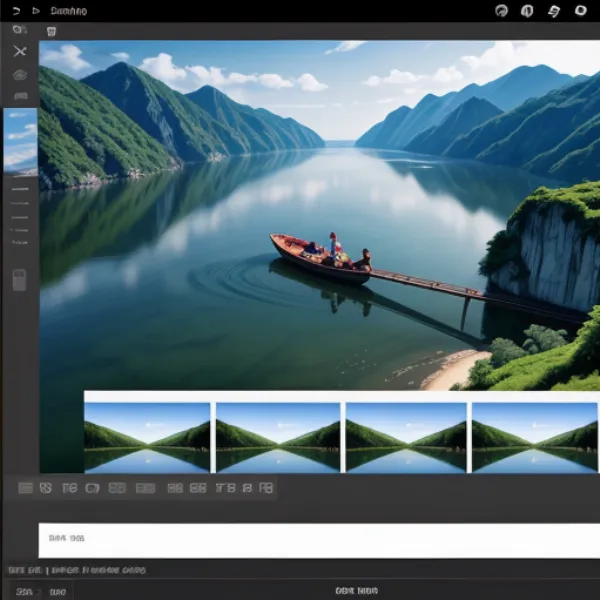
Task: Click the third icon at top right
Action: click(554, 11)
